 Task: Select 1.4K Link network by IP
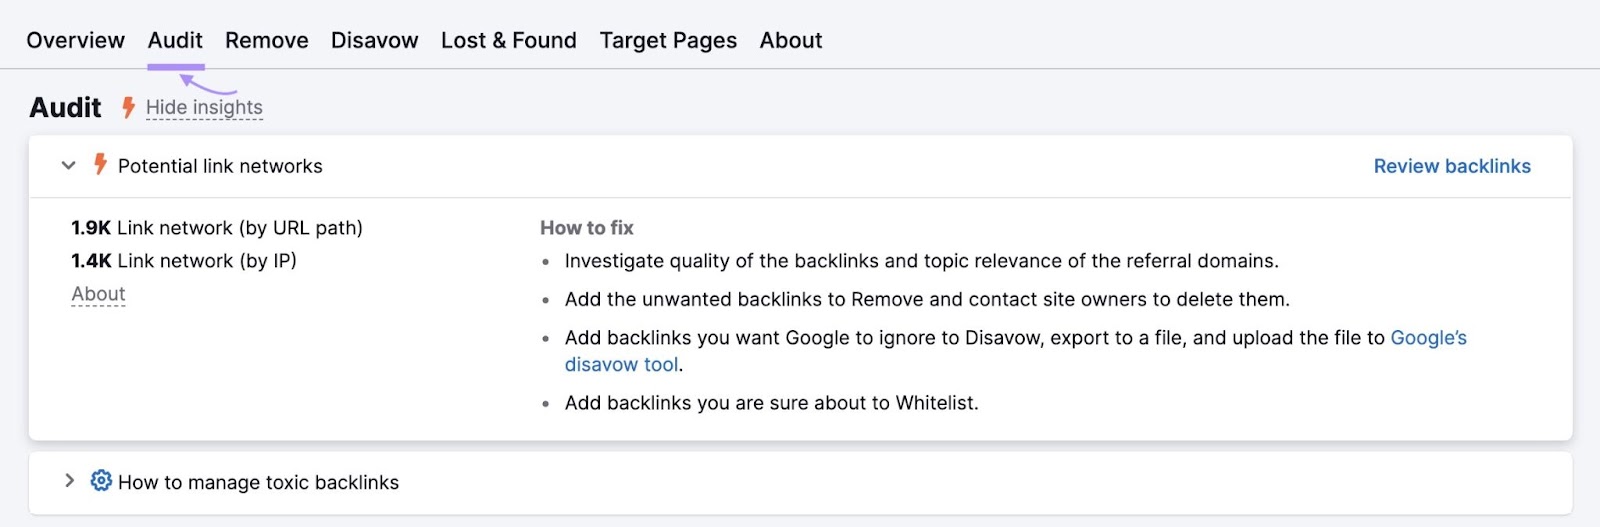(x=184, y=261)
